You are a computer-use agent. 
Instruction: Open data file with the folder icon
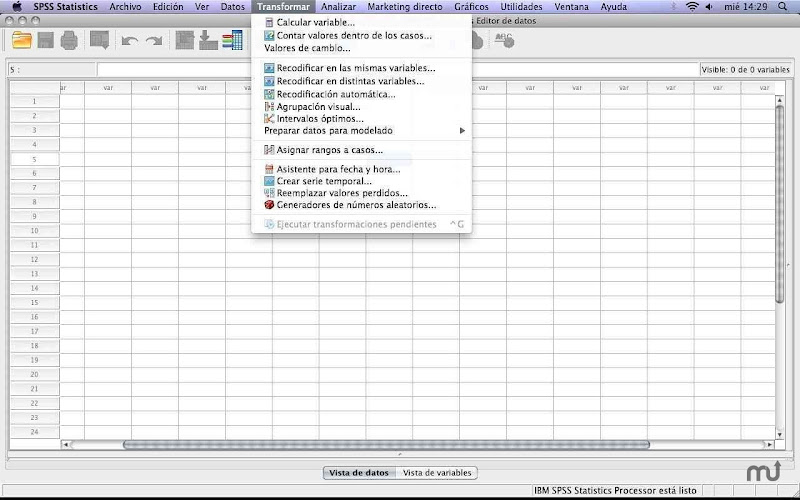click(x=22, y=40)
